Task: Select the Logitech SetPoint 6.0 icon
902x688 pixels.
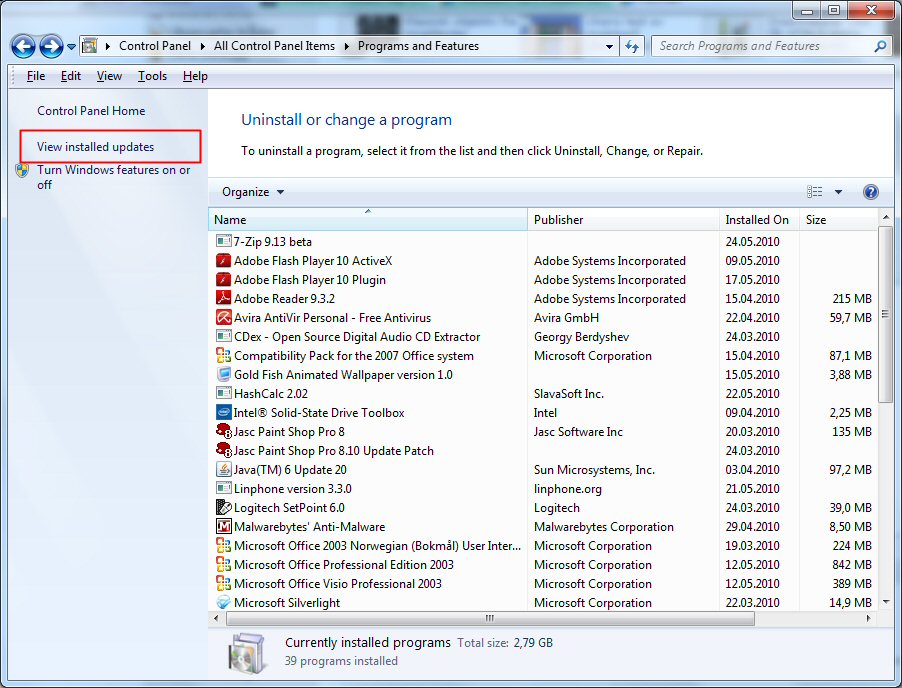Action: [x=223, y=507]
